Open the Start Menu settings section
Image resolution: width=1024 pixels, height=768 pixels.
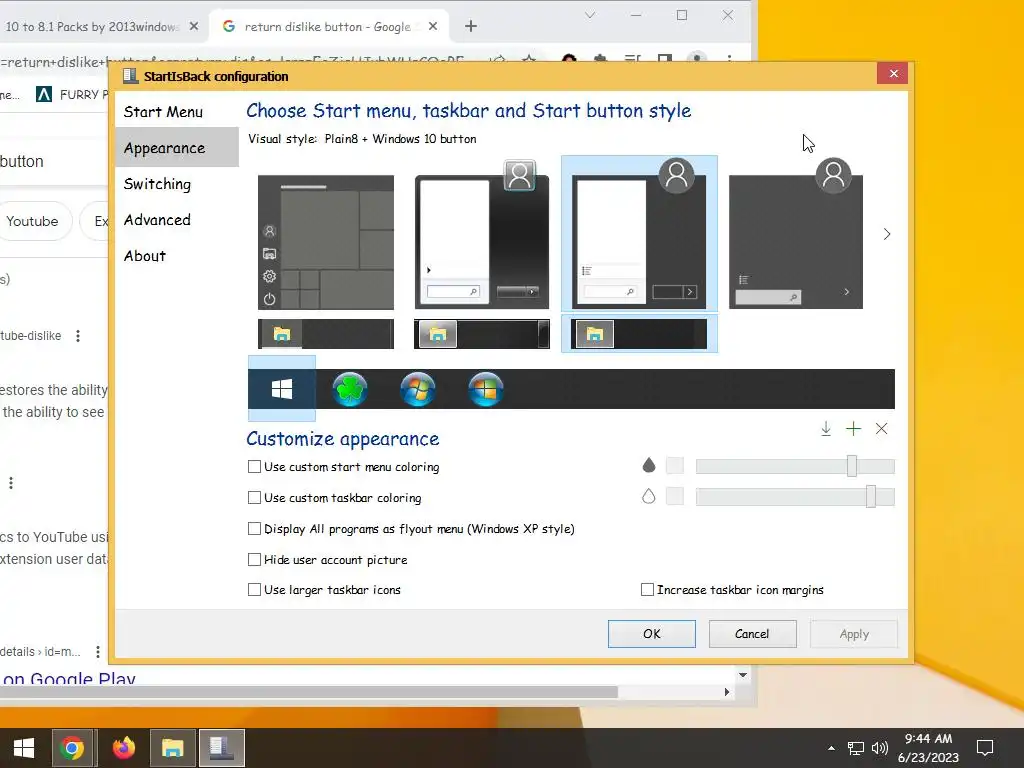tap(163, 112)
